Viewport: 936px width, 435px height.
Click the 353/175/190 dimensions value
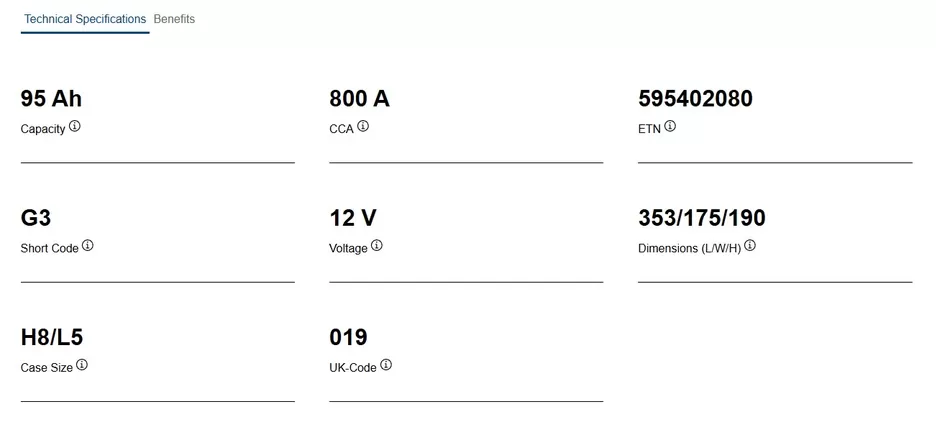701,218
